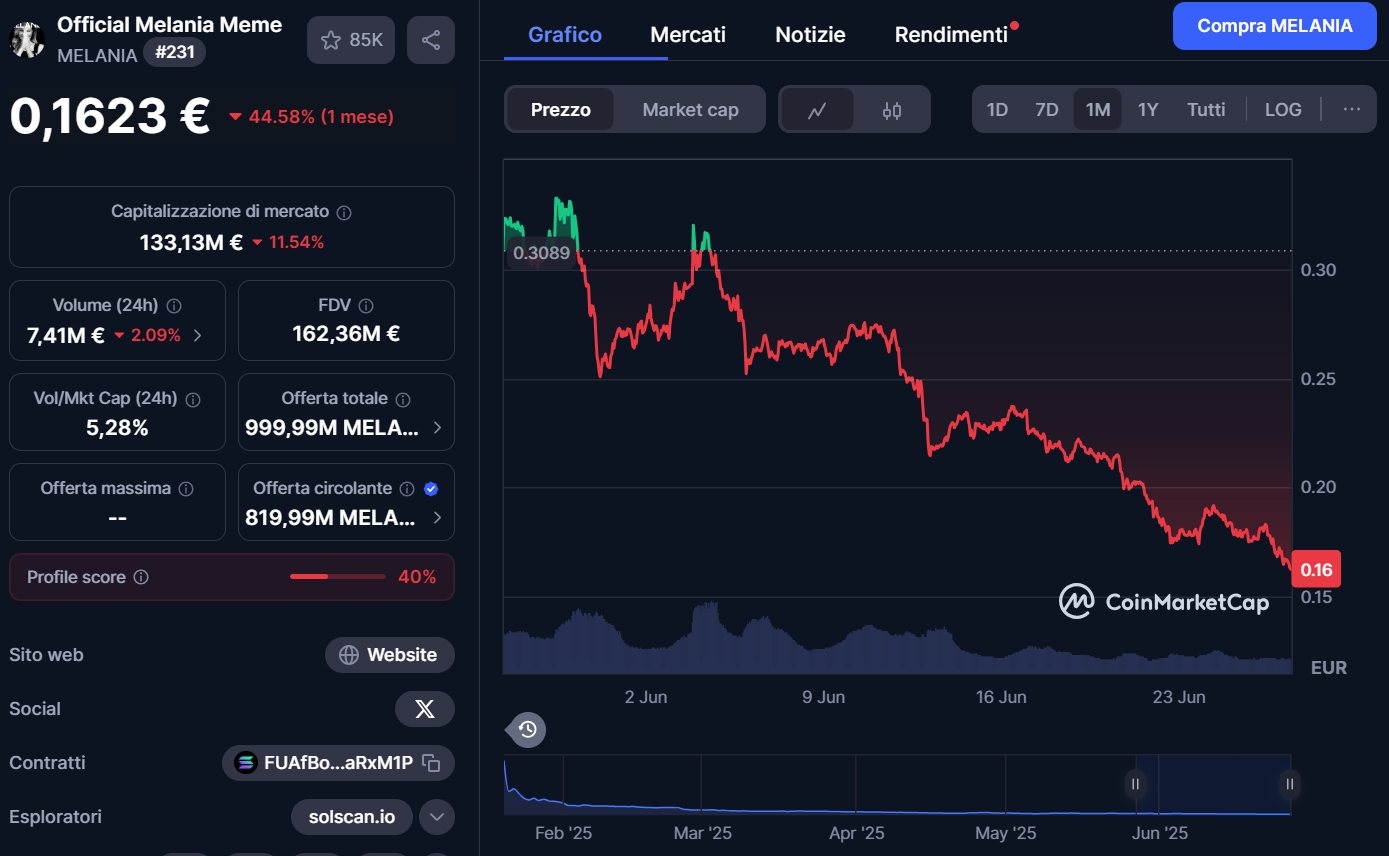Image resolution: width=1389 pixels, height=856 pixels.
Task: Open the Grafico tab
Action: pos(565,34)
